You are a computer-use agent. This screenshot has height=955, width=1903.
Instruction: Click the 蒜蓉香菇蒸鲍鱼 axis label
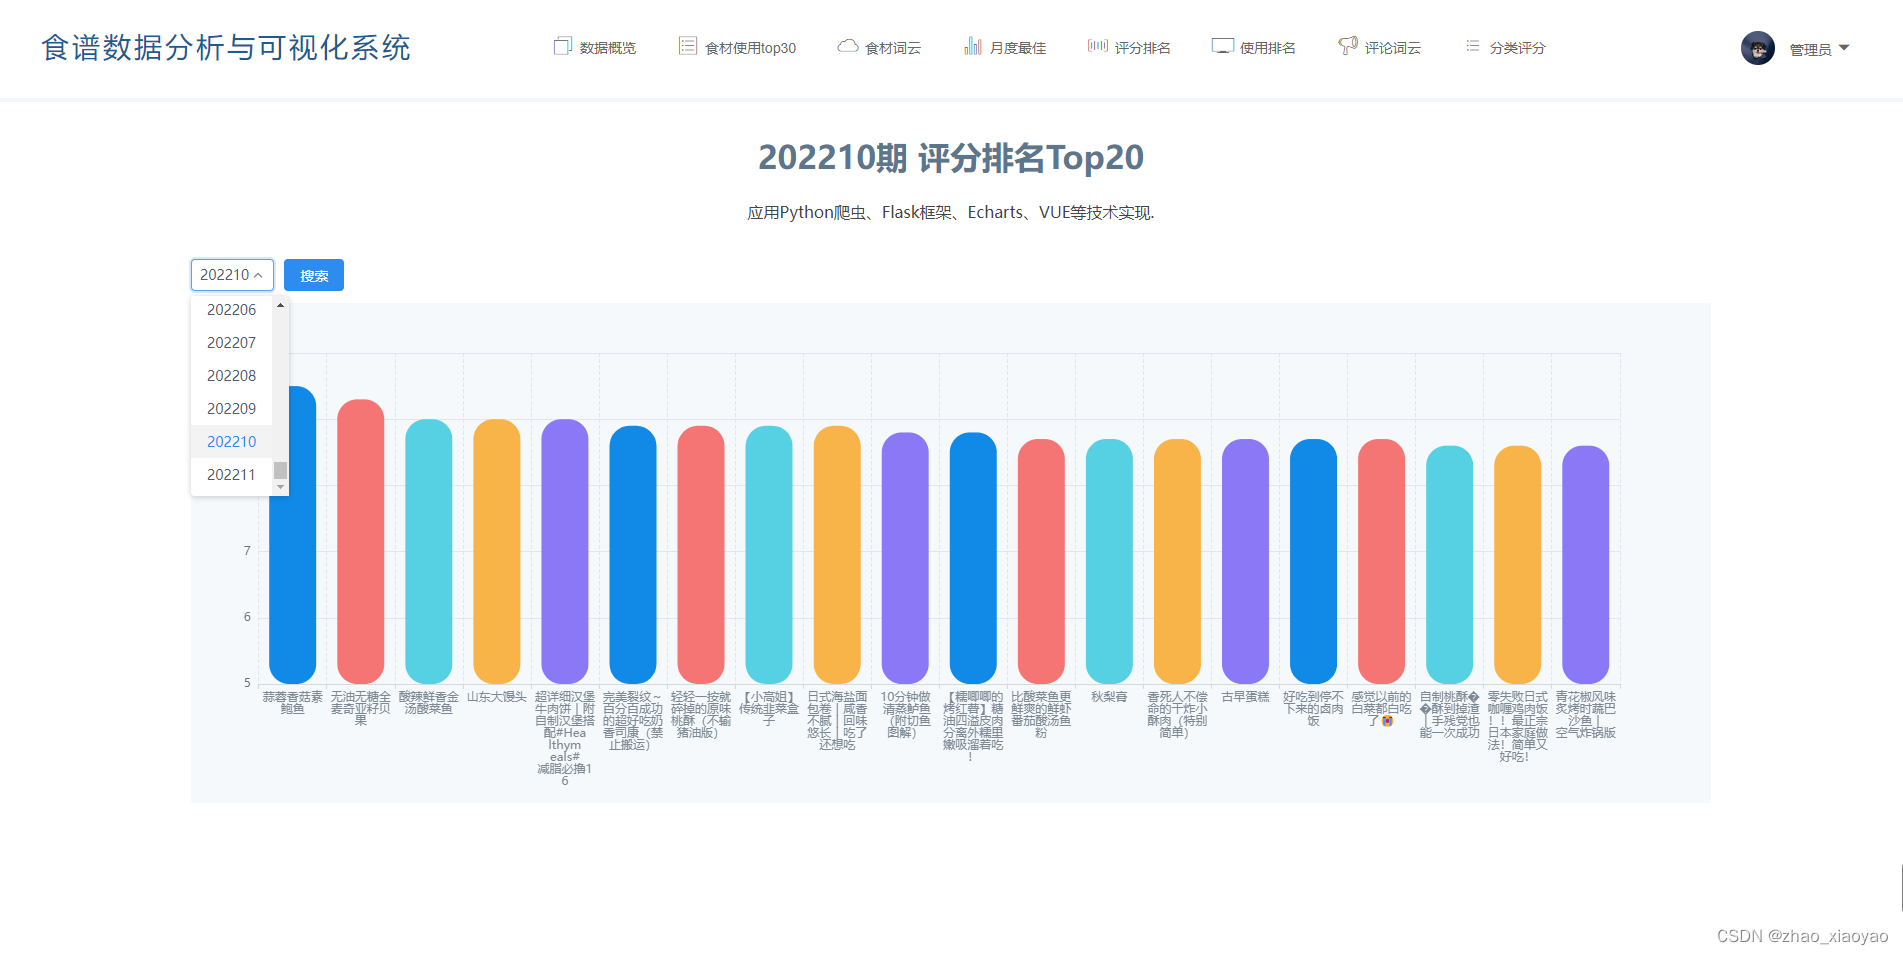pos(293,703)
